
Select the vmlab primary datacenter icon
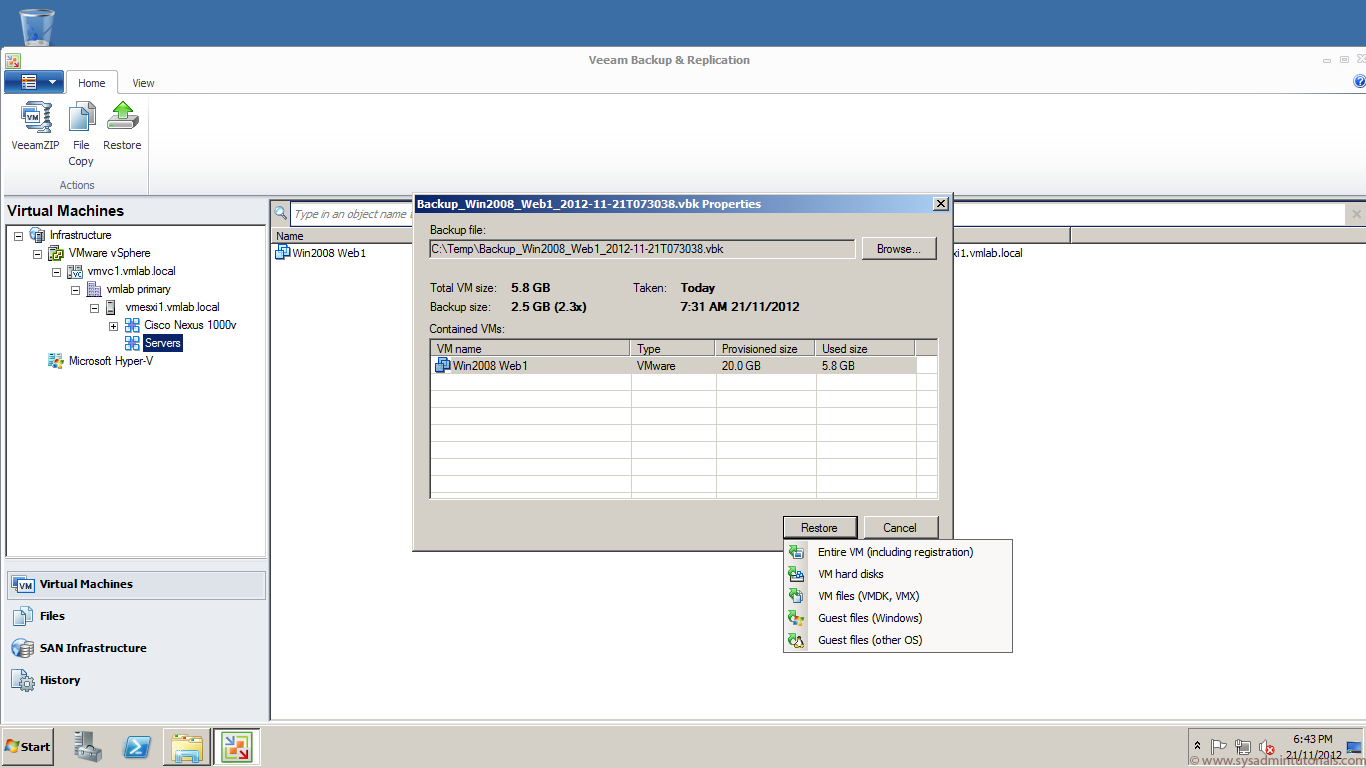94,289
